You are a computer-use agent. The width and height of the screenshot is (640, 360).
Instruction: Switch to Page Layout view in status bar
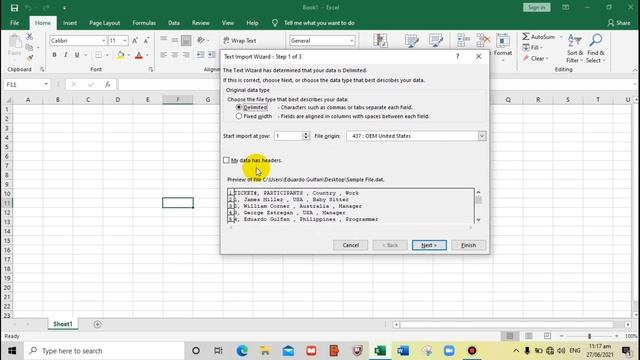529,336
